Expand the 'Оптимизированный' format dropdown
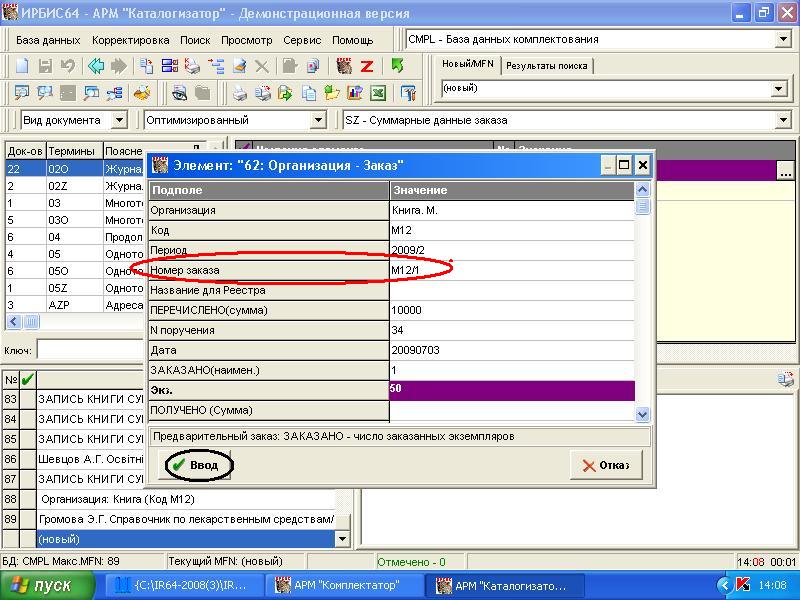 pos(318,120)
